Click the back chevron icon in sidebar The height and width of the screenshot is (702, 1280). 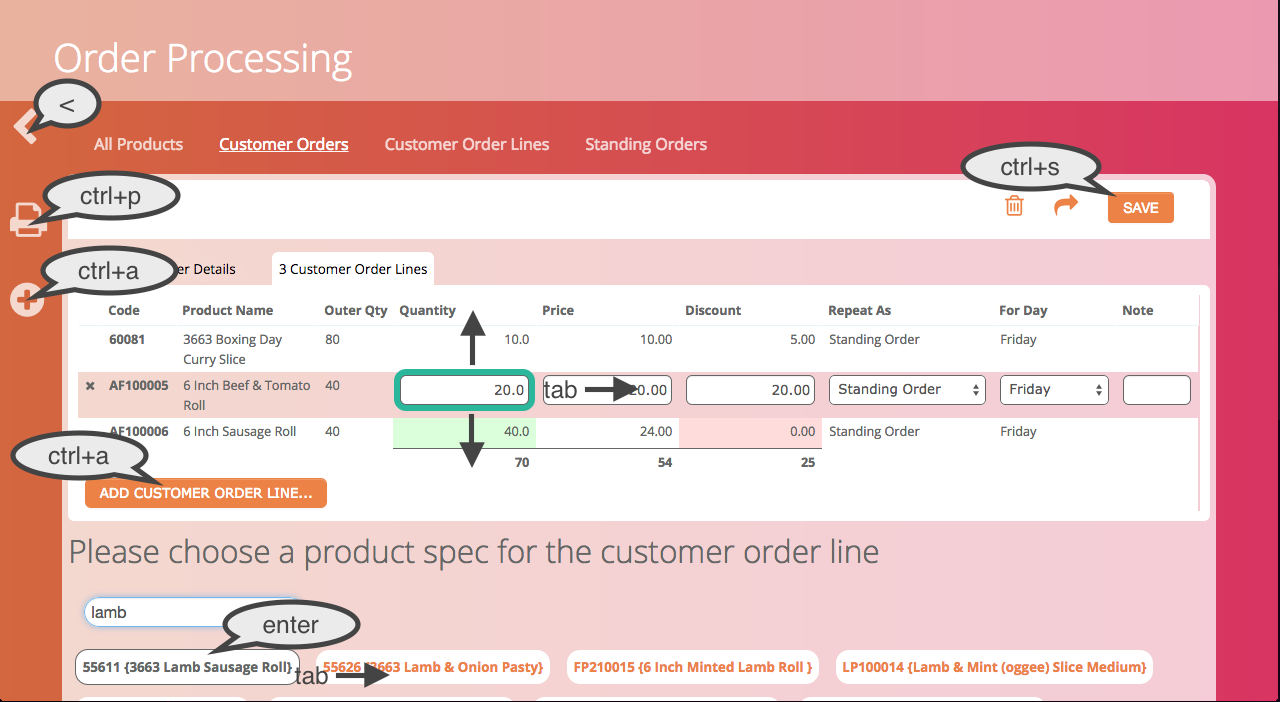coord(24,127)
